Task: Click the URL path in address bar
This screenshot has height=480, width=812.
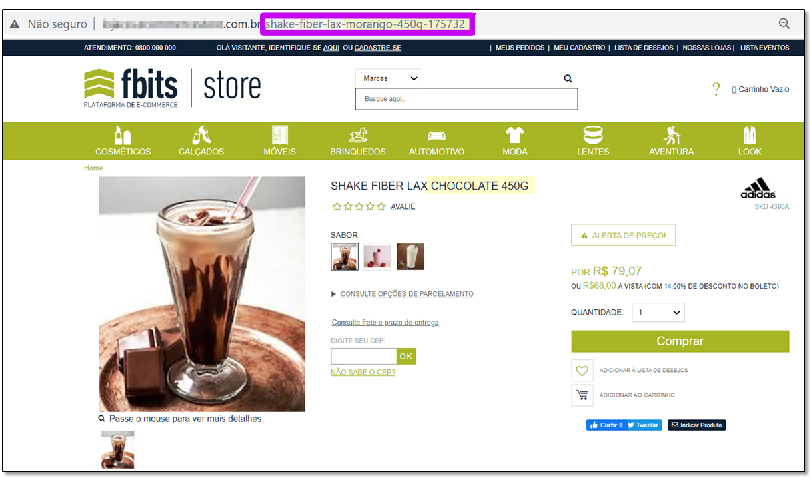Action: 366,24
